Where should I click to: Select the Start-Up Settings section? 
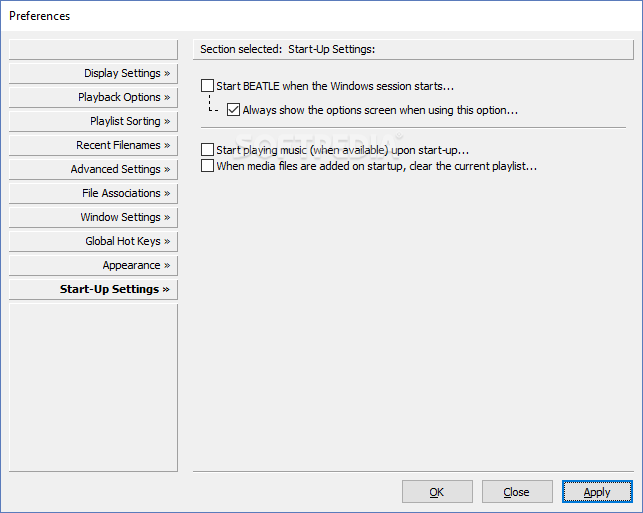(x=93, y=290)
